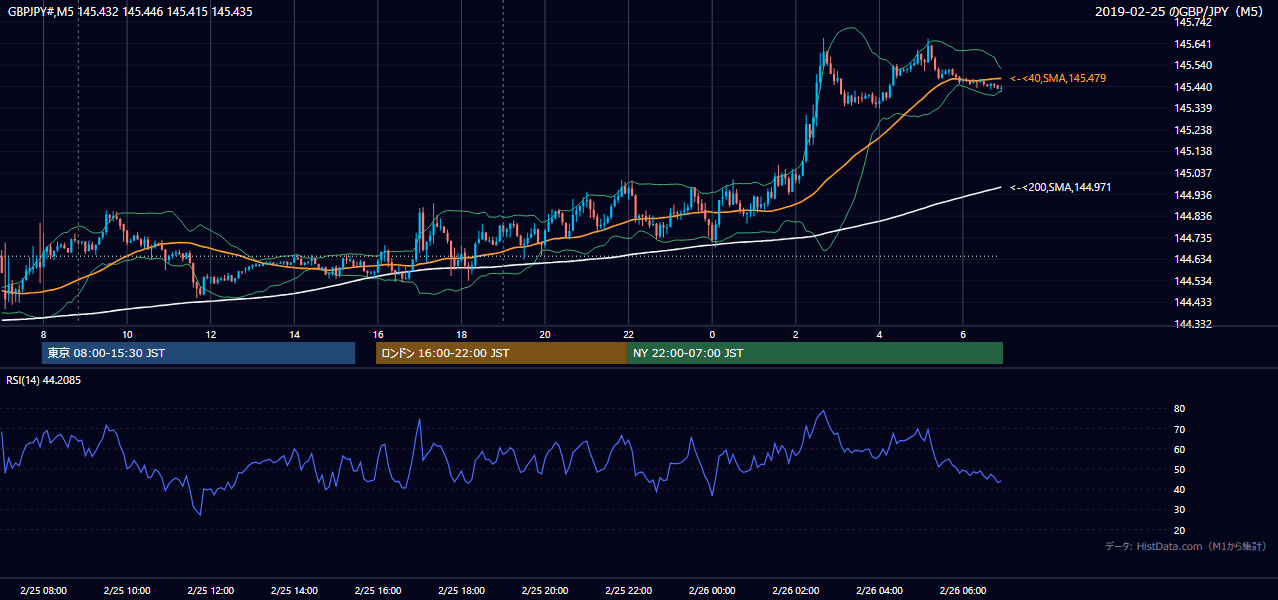Click the 2019-02-25 GBP/JPY (M5) title
The height and width of the screenshot is (600, 1278).
tap(1181, 11)
